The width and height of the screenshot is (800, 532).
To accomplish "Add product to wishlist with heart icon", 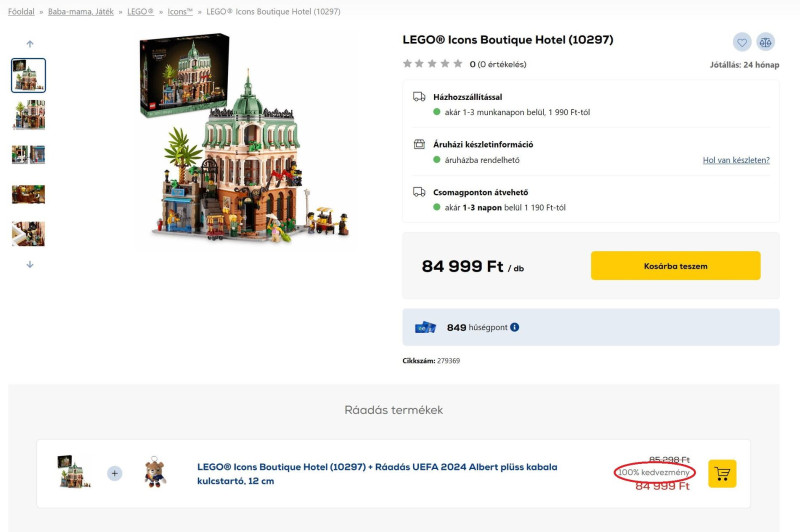I will [x=742, y=42].
